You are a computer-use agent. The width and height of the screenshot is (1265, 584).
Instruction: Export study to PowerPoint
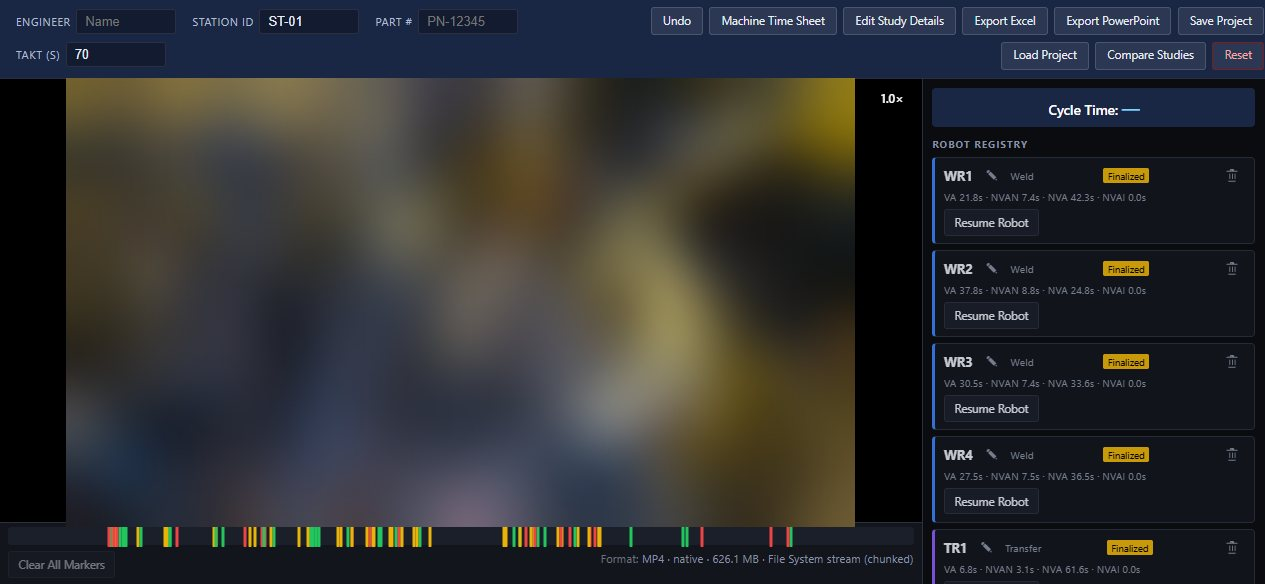(x=1112, y=21)
